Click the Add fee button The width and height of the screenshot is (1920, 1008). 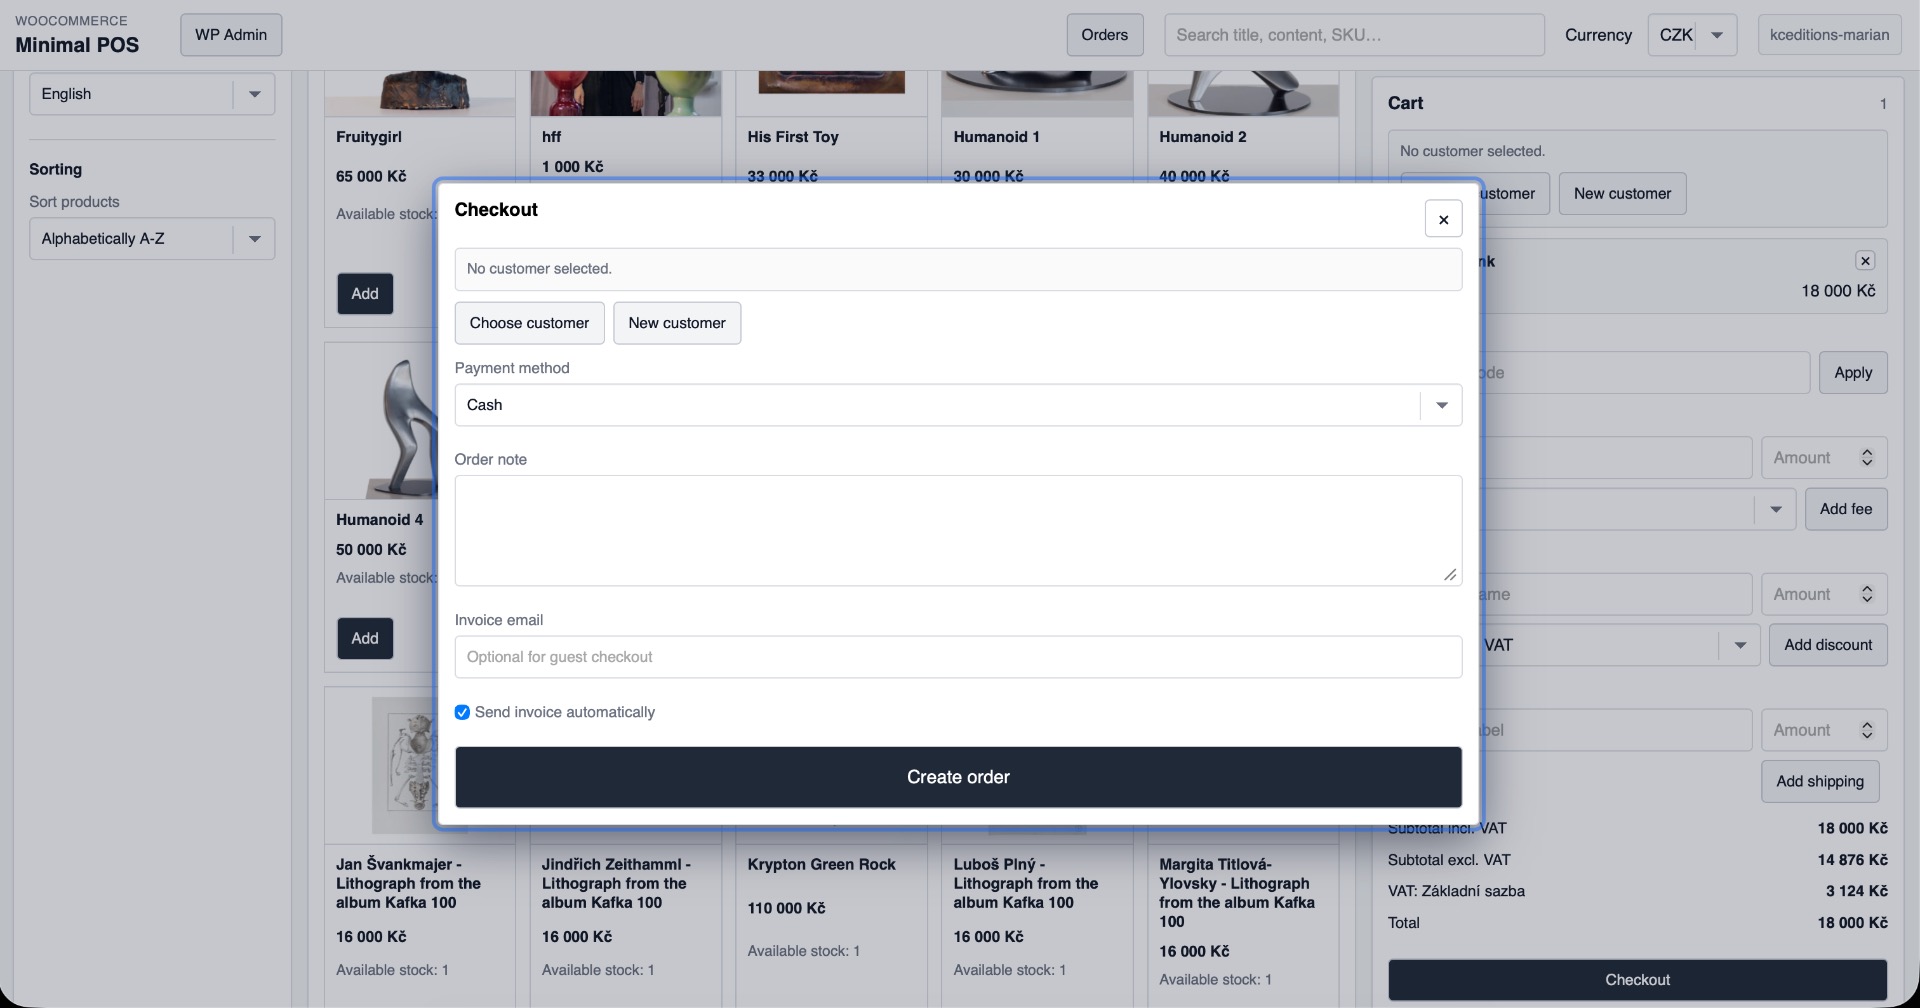[x=1846, y=509]
